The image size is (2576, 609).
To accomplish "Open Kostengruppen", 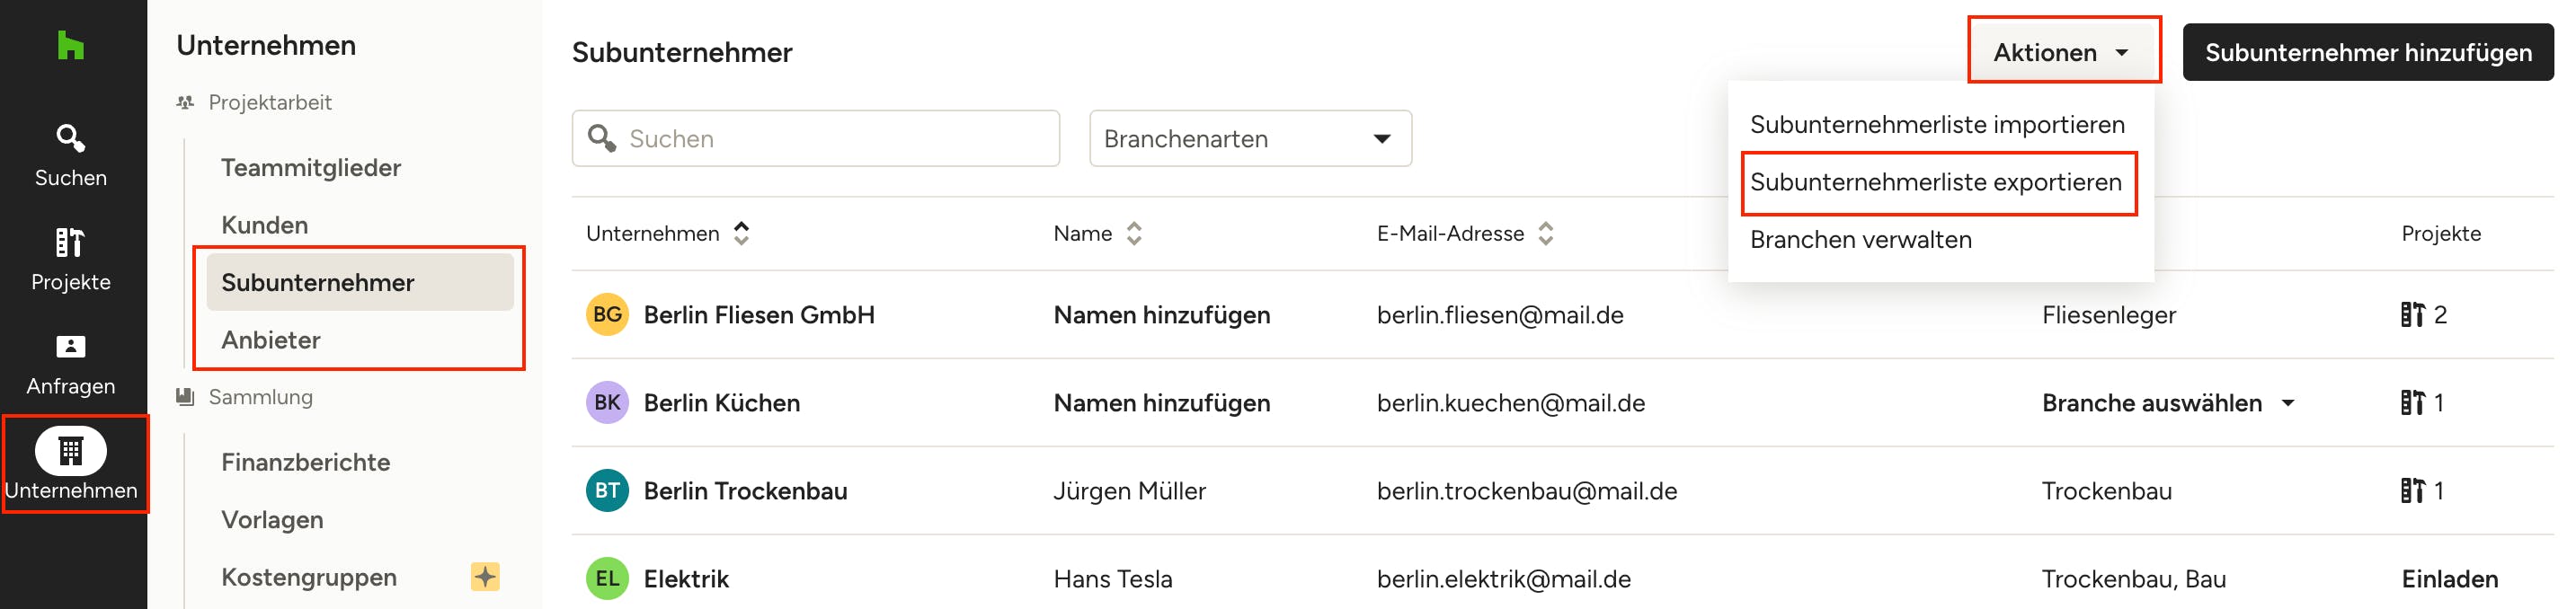I will coord(309,577).
